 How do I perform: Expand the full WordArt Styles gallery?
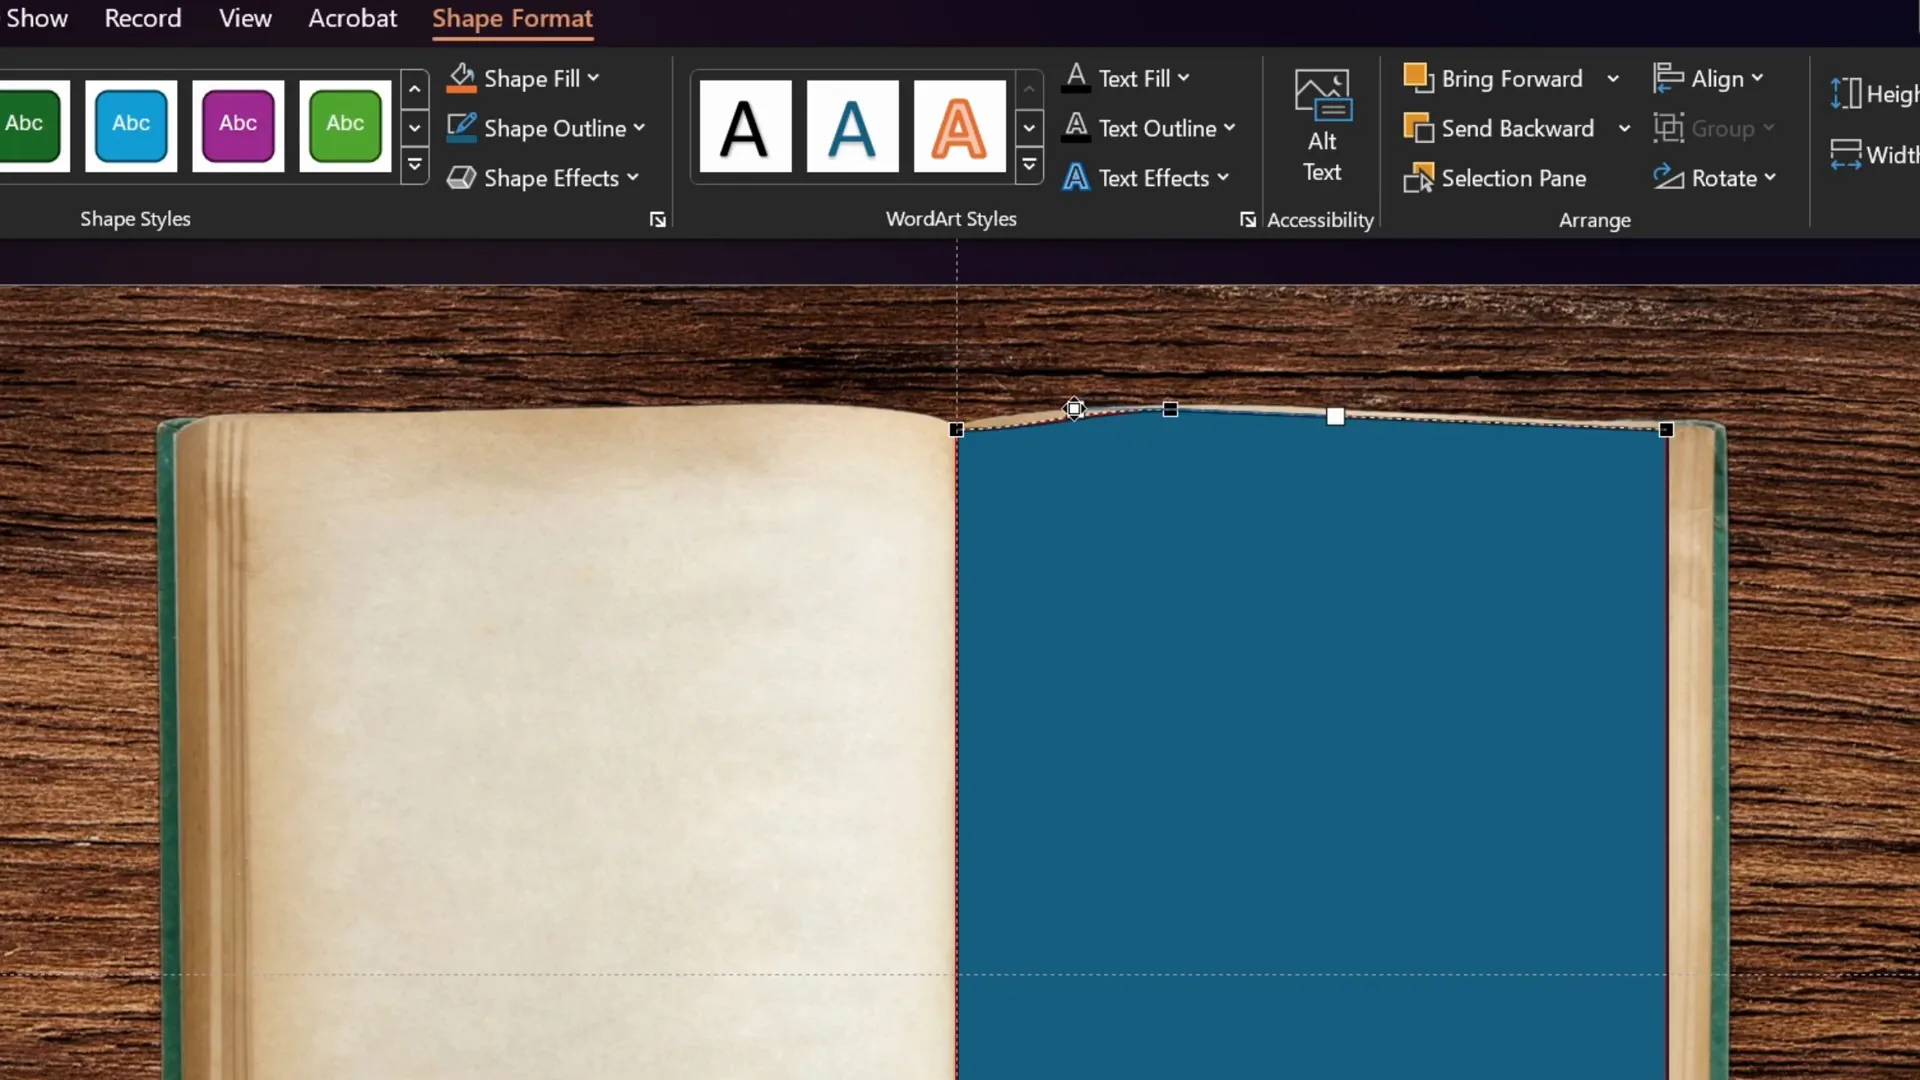[1029, 165]
